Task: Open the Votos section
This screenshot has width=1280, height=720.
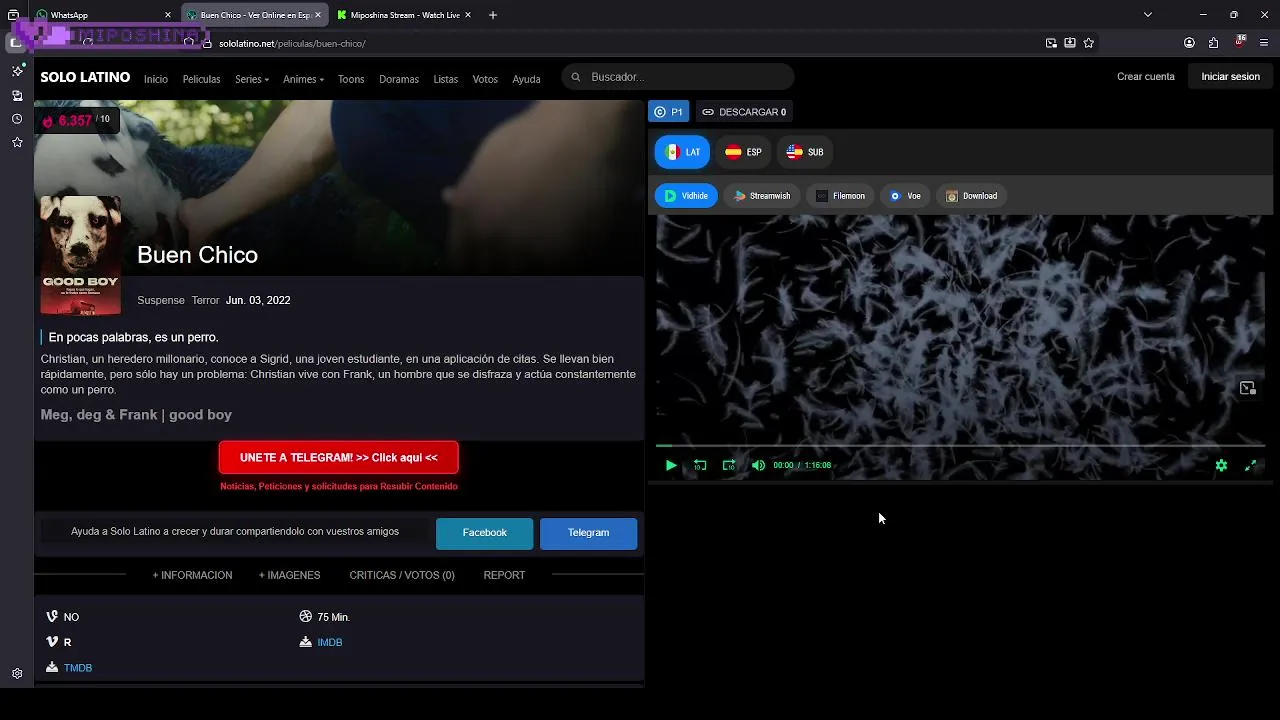Action: (485, 79)
